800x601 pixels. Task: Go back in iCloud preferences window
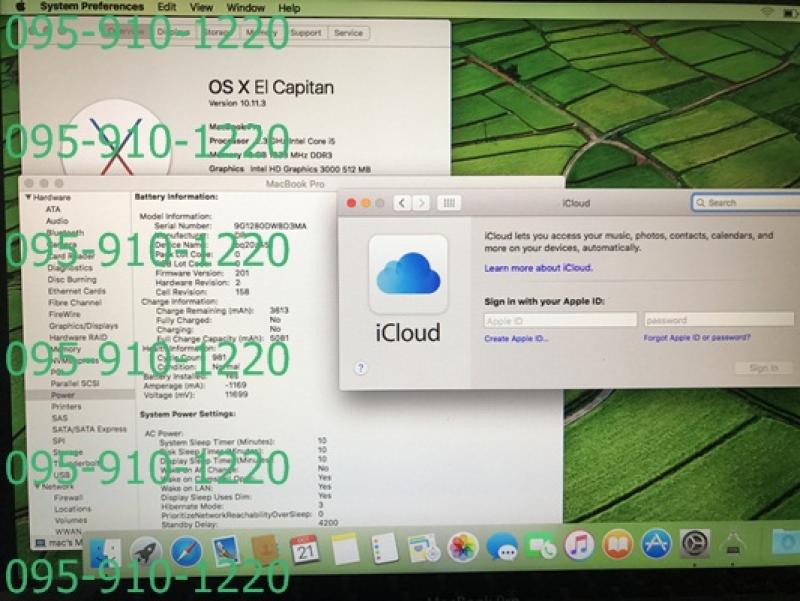click(402, 203)
